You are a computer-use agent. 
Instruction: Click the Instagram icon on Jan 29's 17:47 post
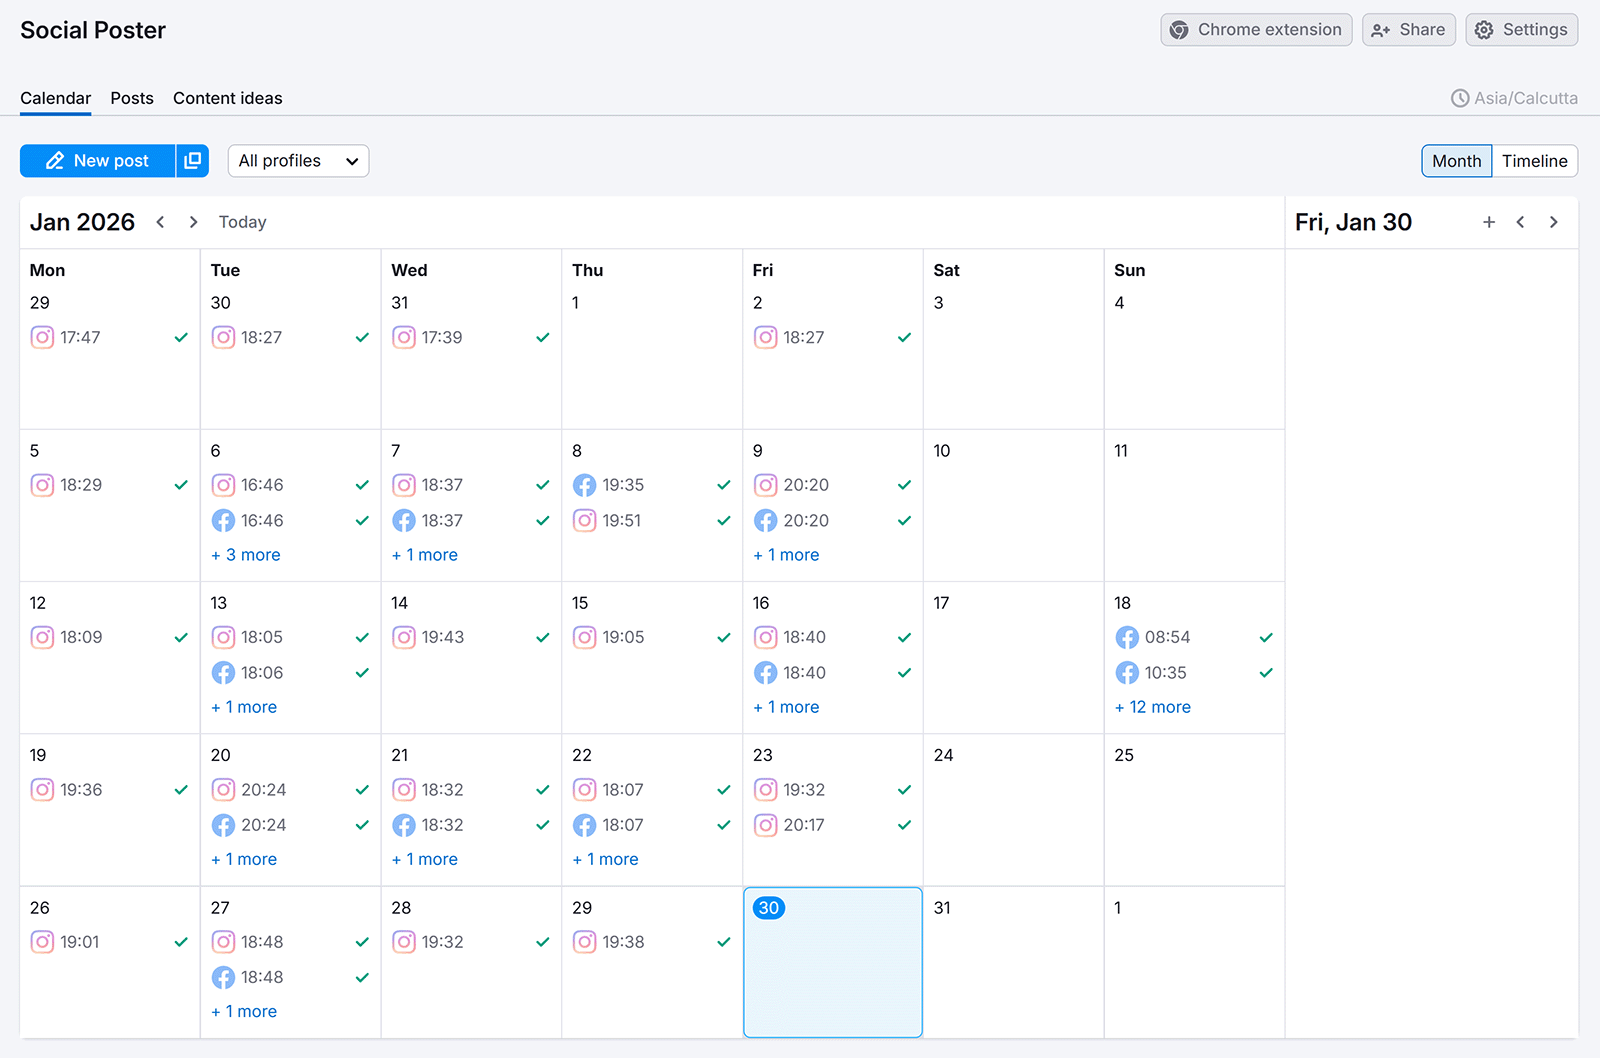(x=42, y=337)
